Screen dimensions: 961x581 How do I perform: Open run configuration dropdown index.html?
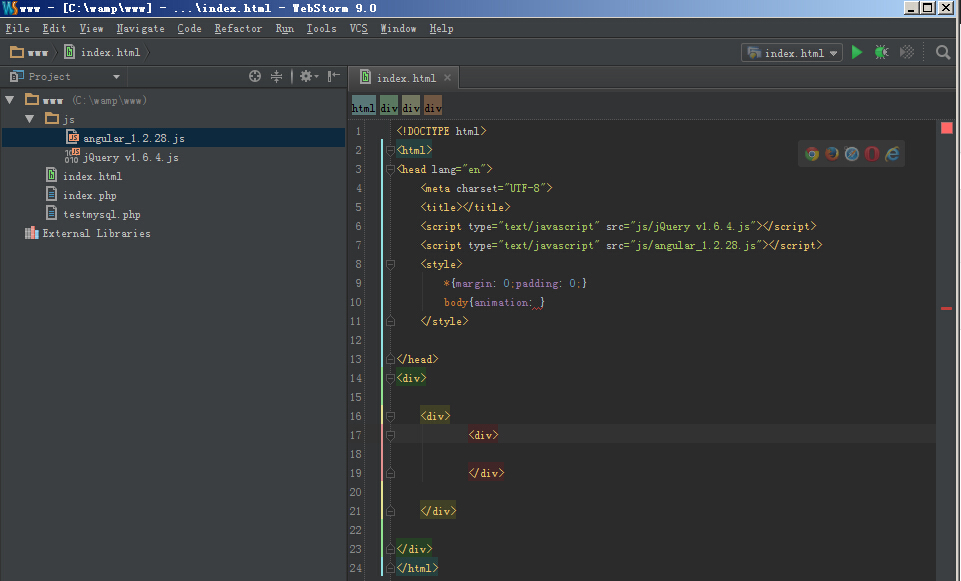pos(792,53)
